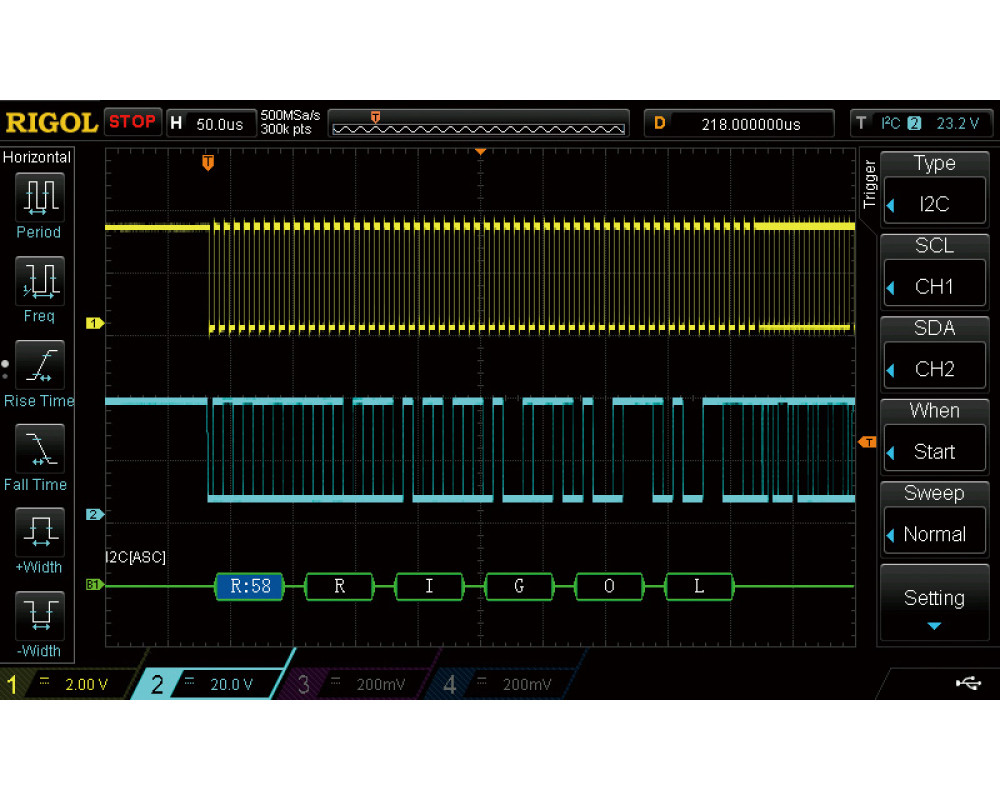Click the Horizontal menu title
Screen dimensions: 1000x800
36,157
